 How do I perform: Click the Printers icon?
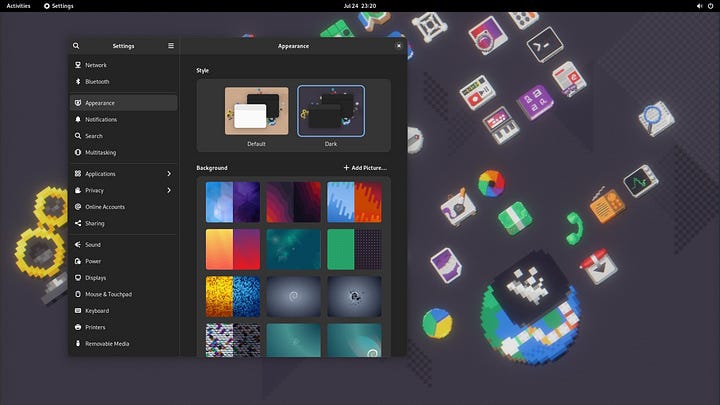[x=78, y=327]
